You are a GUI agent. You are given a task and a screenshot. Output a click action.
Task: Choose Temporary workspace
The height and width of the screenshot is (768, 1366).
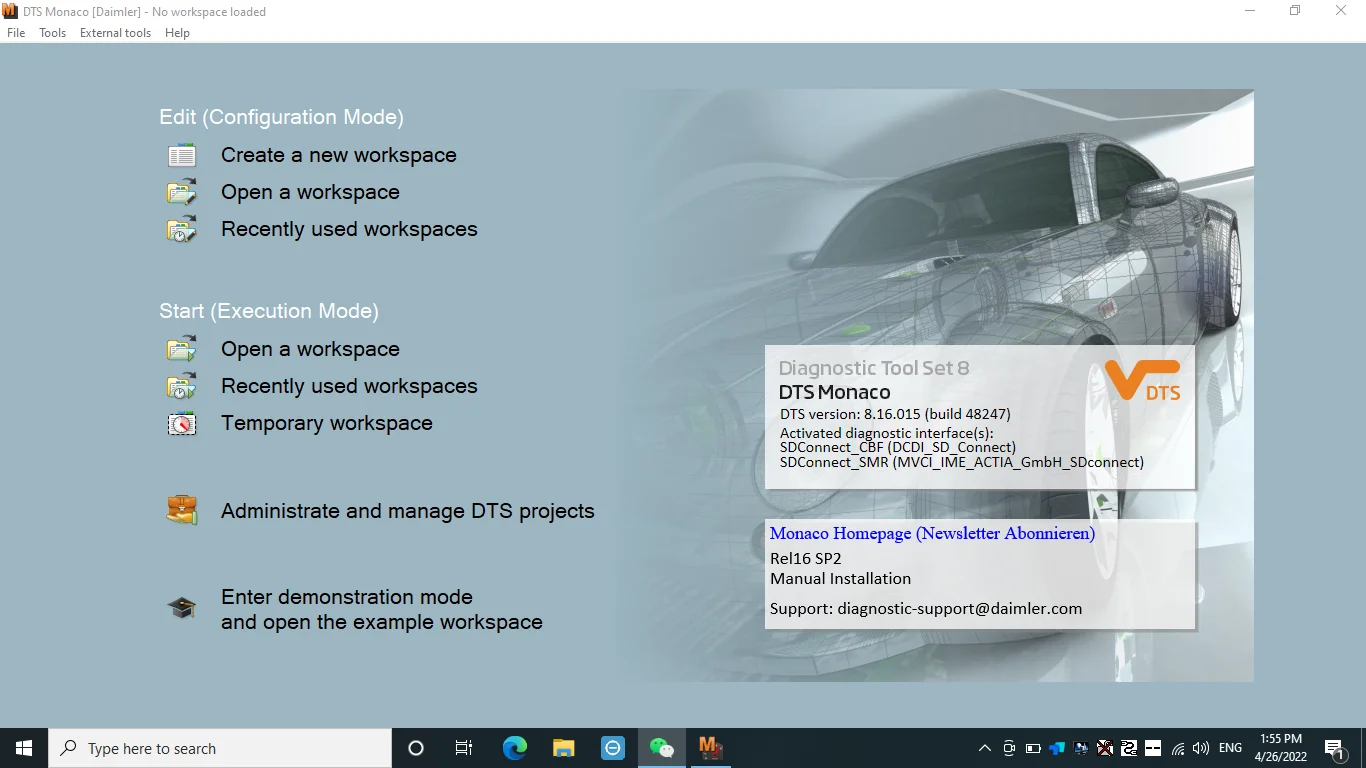pos(327,423)
